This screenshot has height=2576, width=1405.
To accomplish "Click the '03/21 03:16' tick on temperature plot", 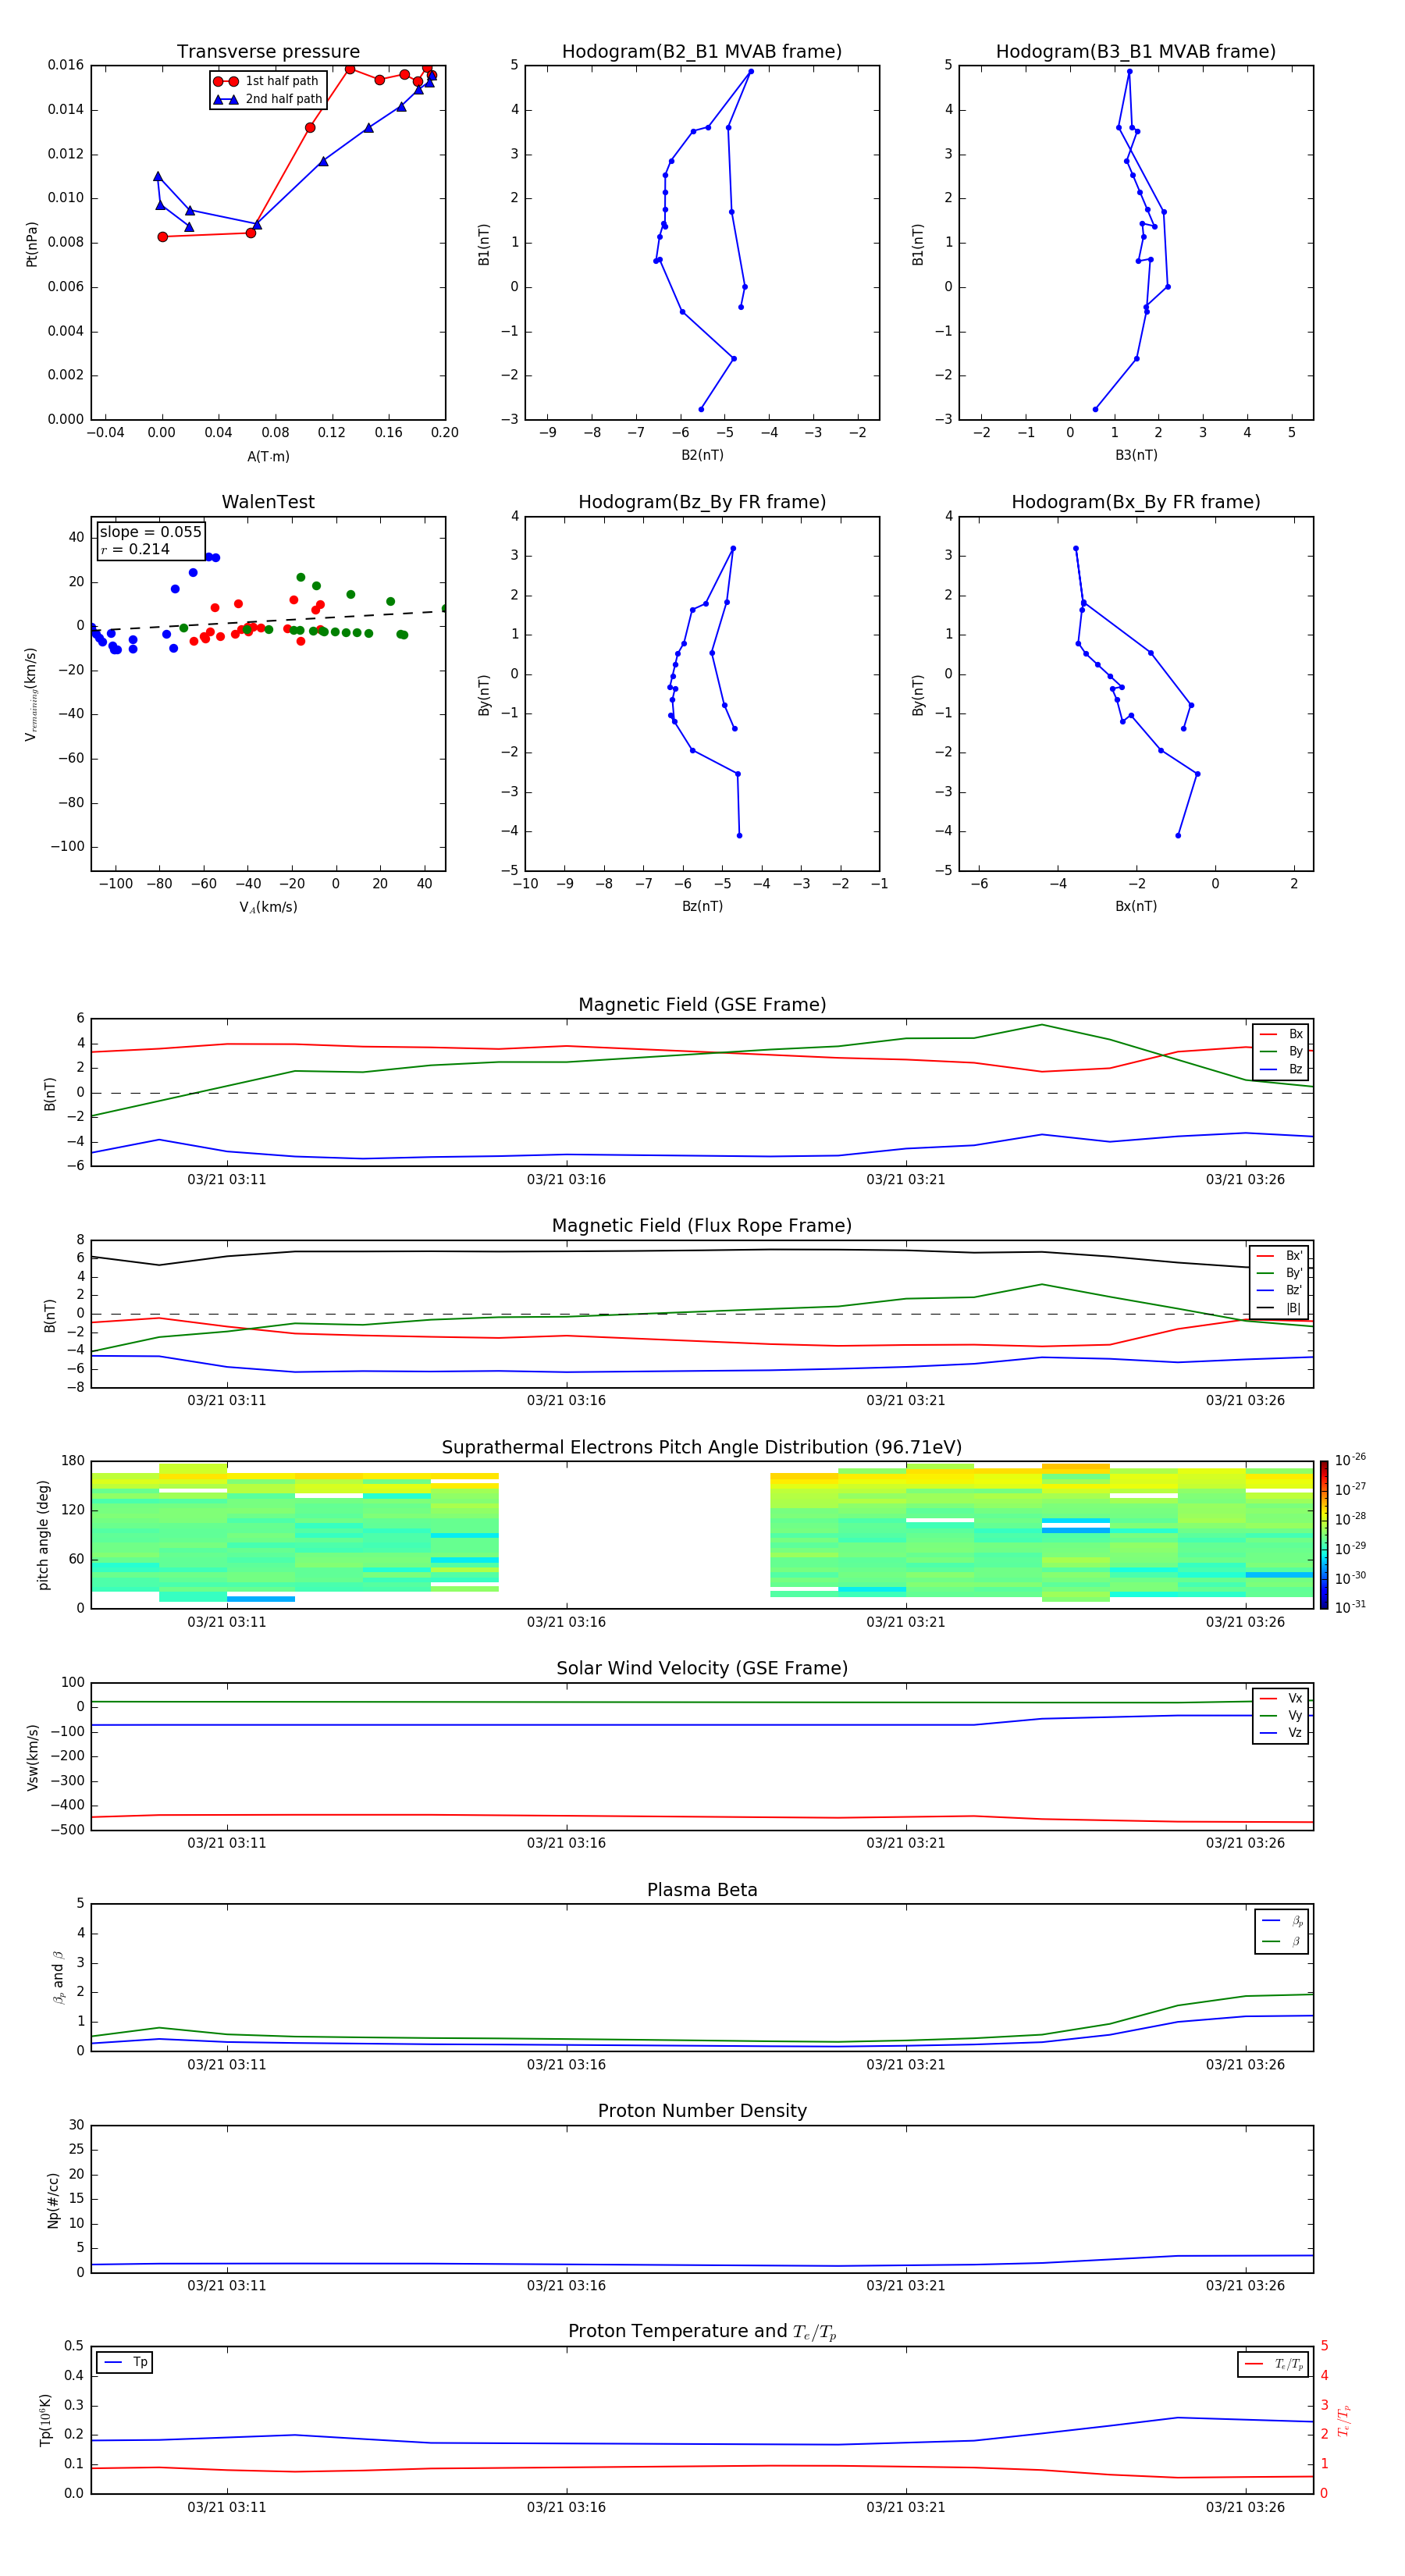I will click(x=566, y=2507).
